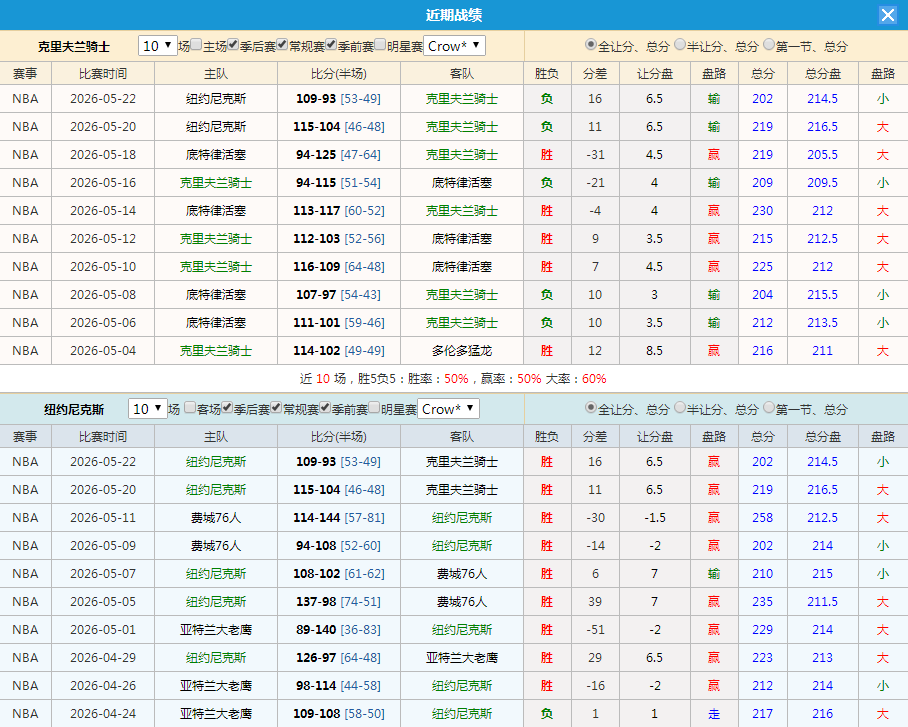Open the 10 场 count dropdown for 克里夫兰骑士
Image resolution: width=908 pixels, height=727 pixels.
pyautogui.click(x=158, y=46)
